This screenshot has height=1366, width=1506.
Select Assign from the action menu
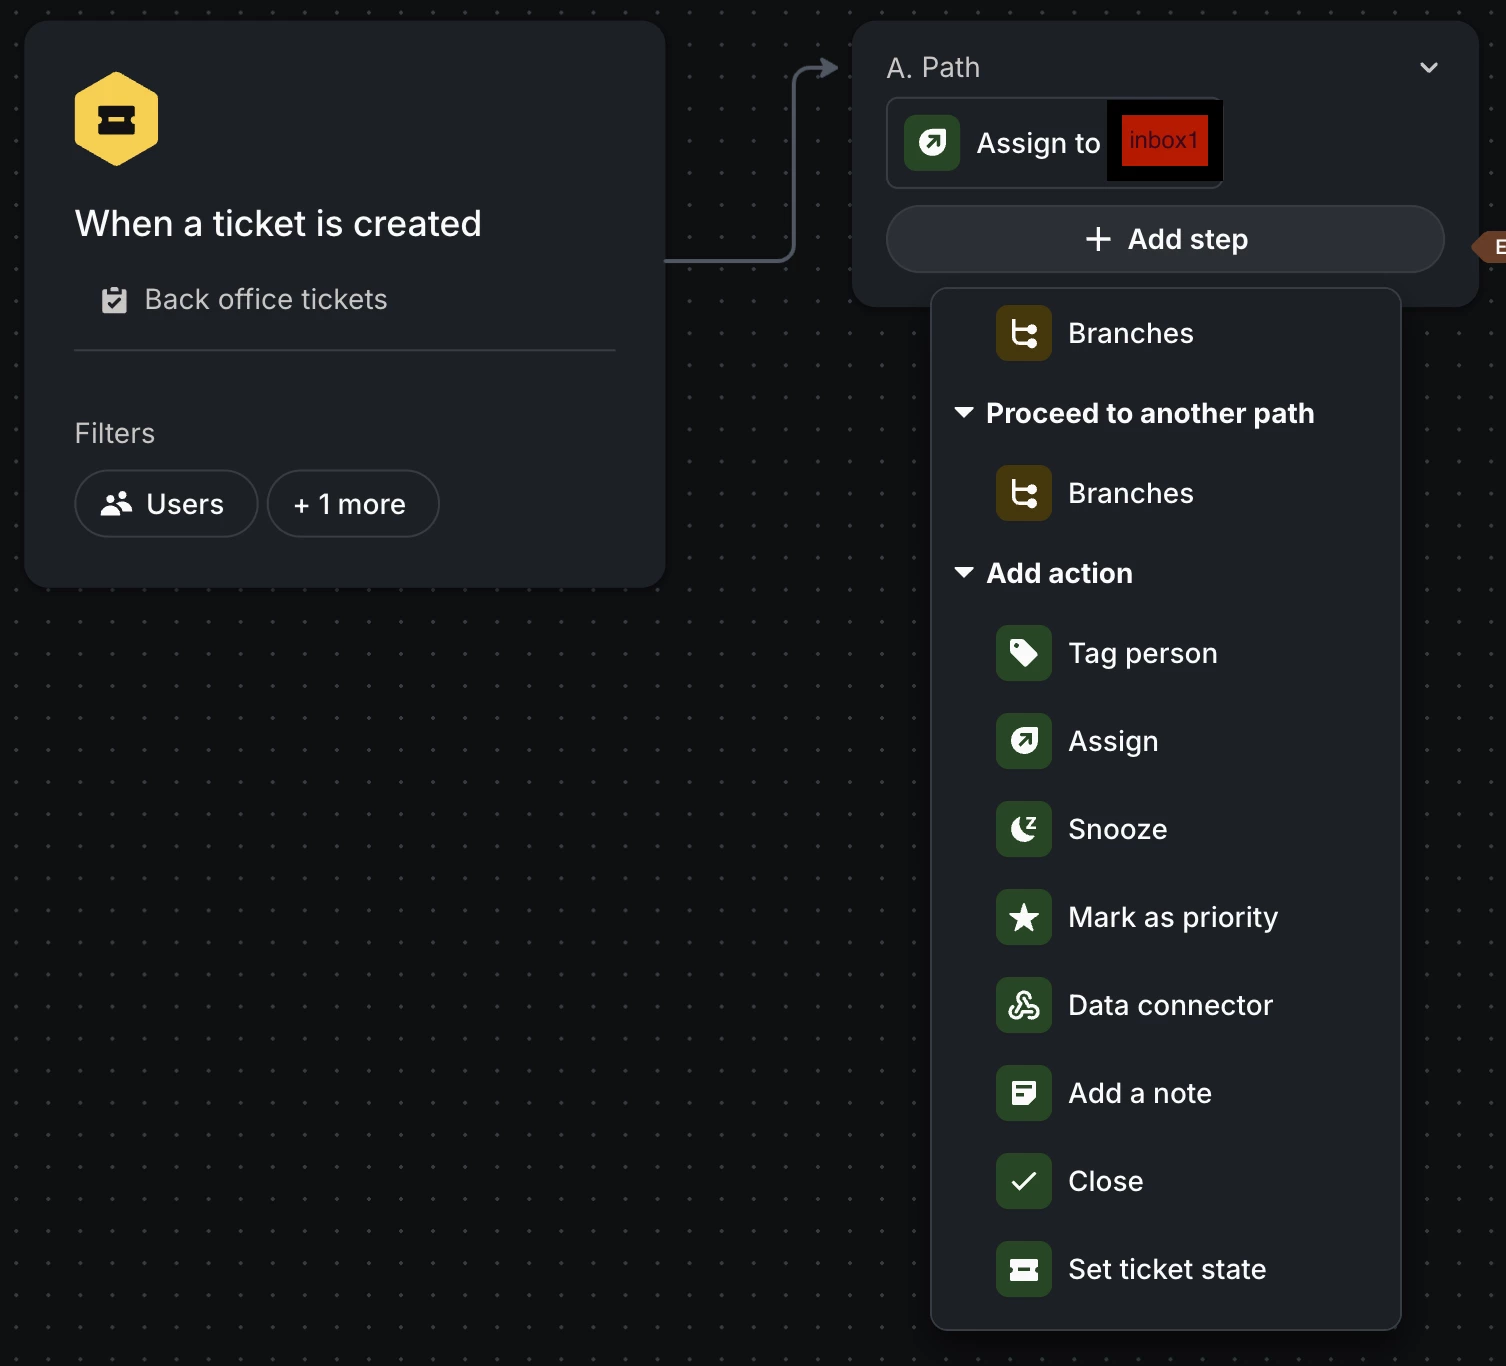(1112, 741)
